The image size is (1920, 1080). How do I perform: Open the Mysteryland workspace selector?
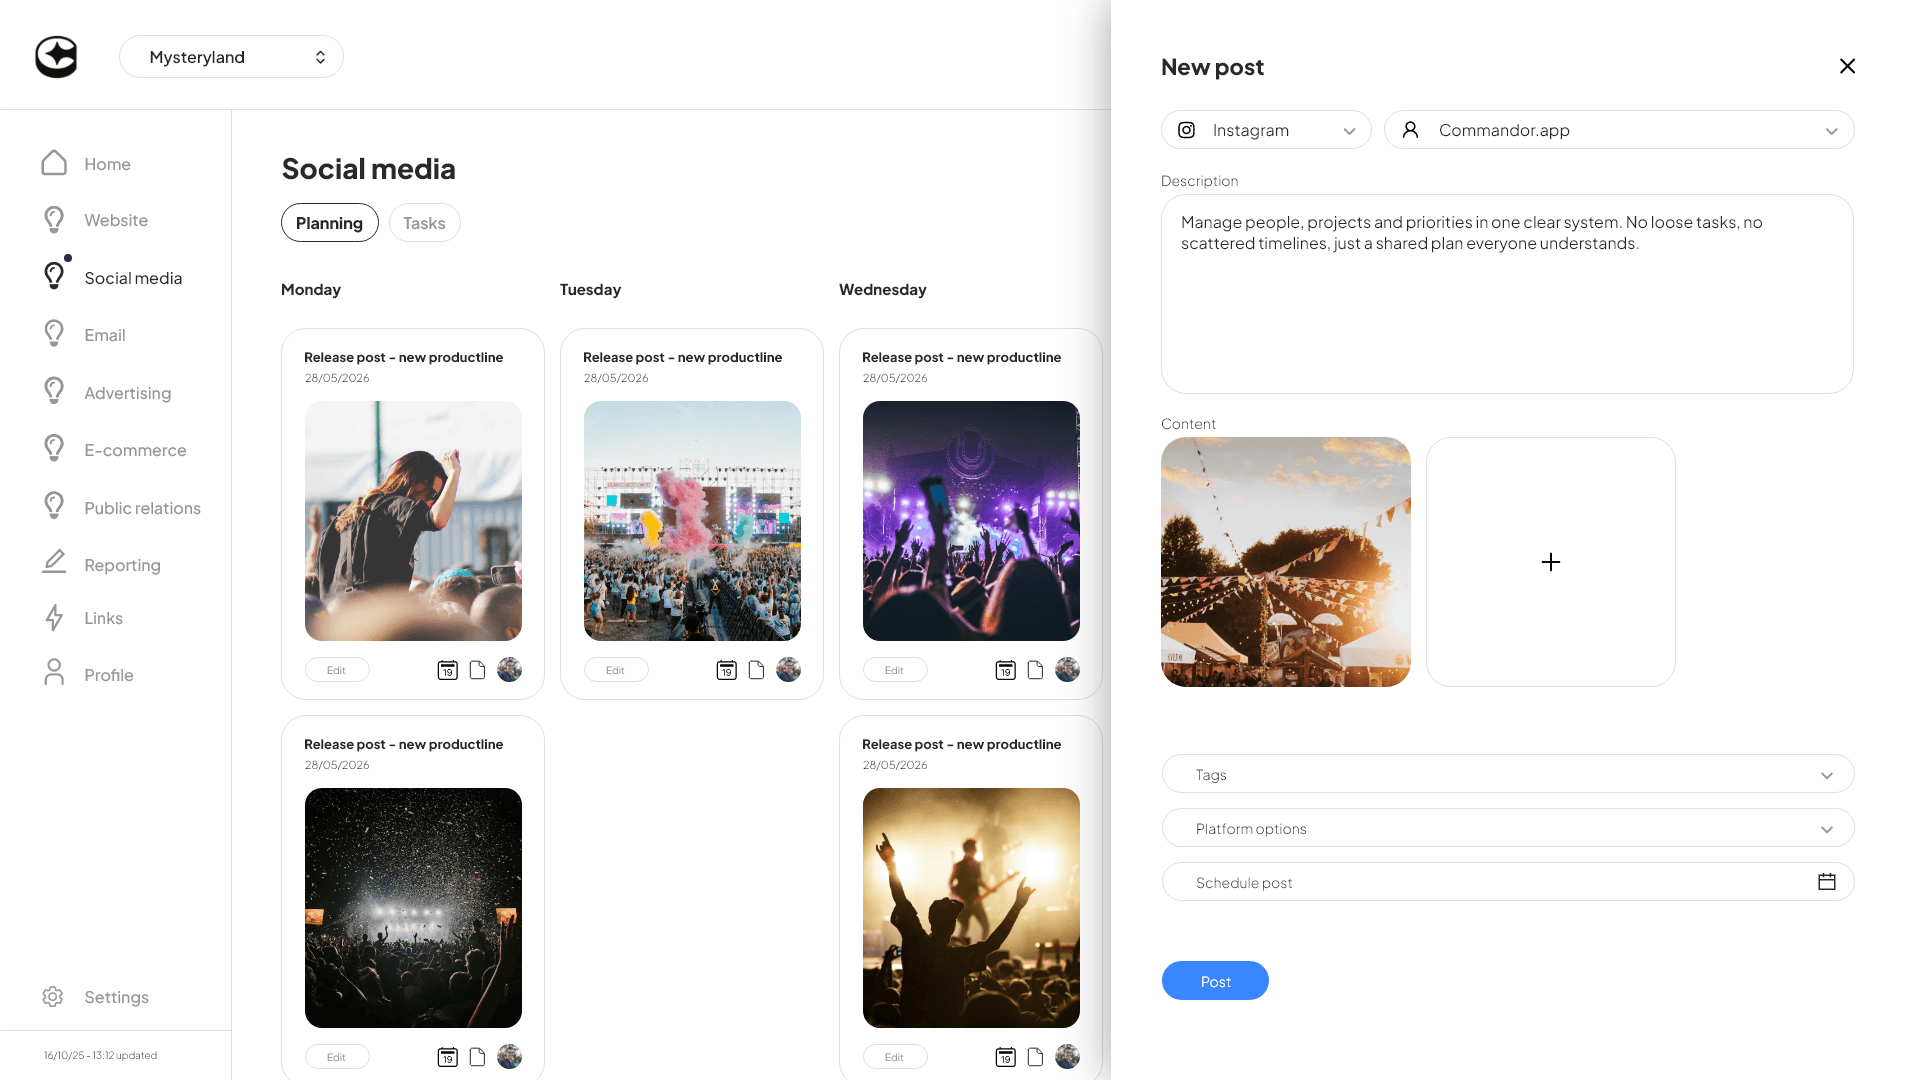coord(231,56)
